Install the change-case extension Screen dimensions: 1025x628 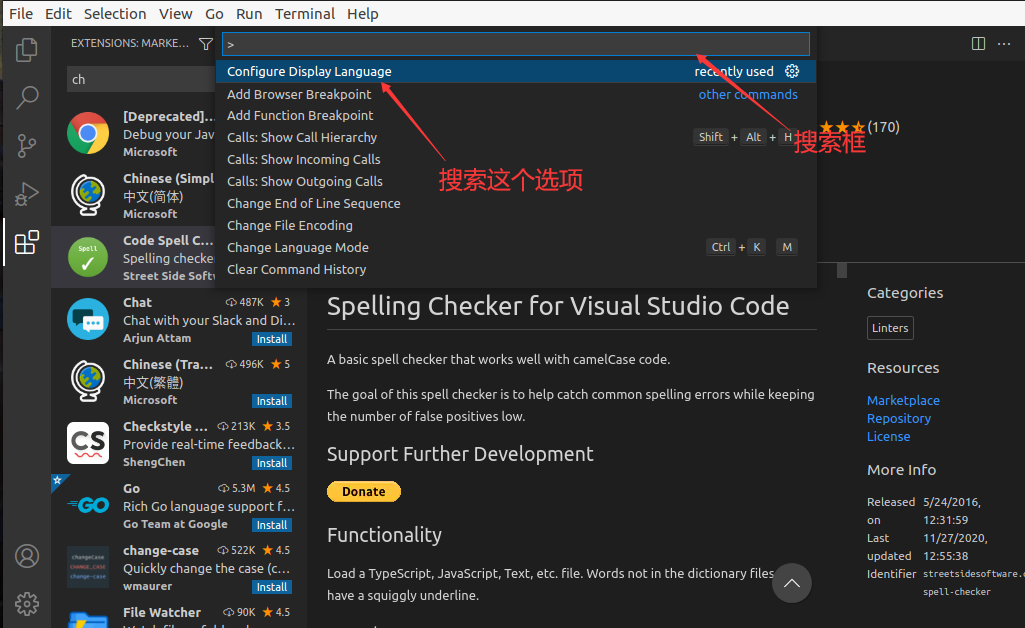(x=272, y=587)
